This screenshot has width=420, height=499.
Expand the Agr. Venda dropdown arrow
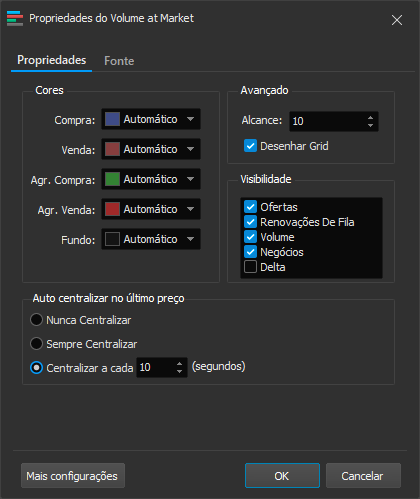(190, 209)
